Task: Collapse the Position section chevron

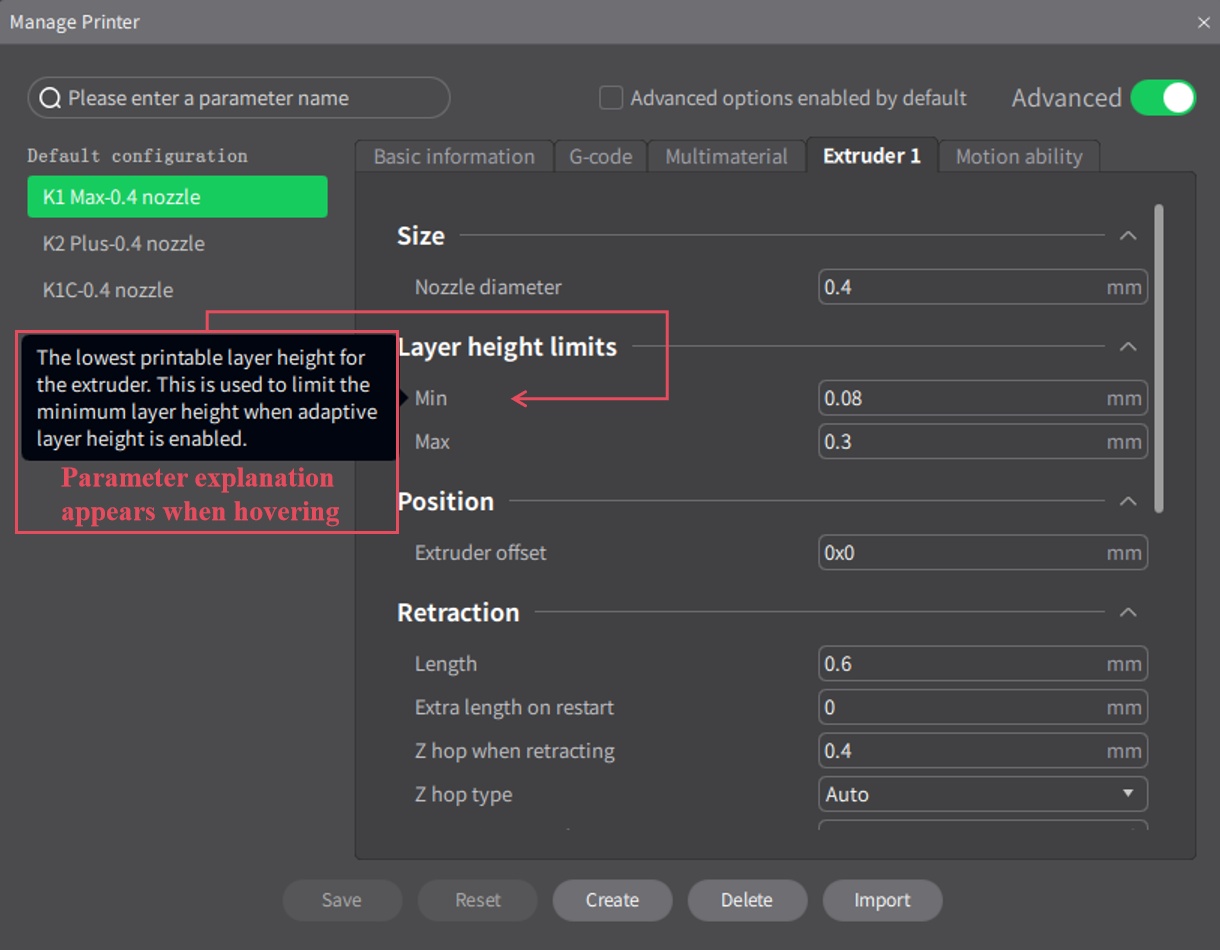Action: pos(1128,501)
